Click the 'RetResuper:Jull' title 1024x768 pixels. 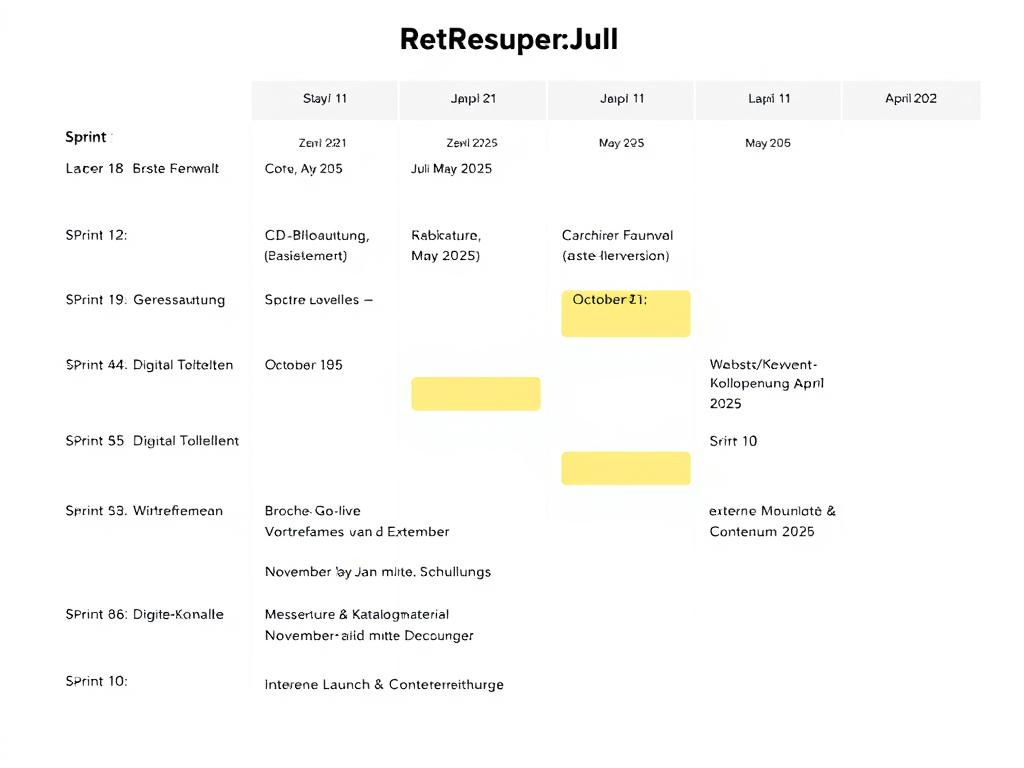point(509,39)
